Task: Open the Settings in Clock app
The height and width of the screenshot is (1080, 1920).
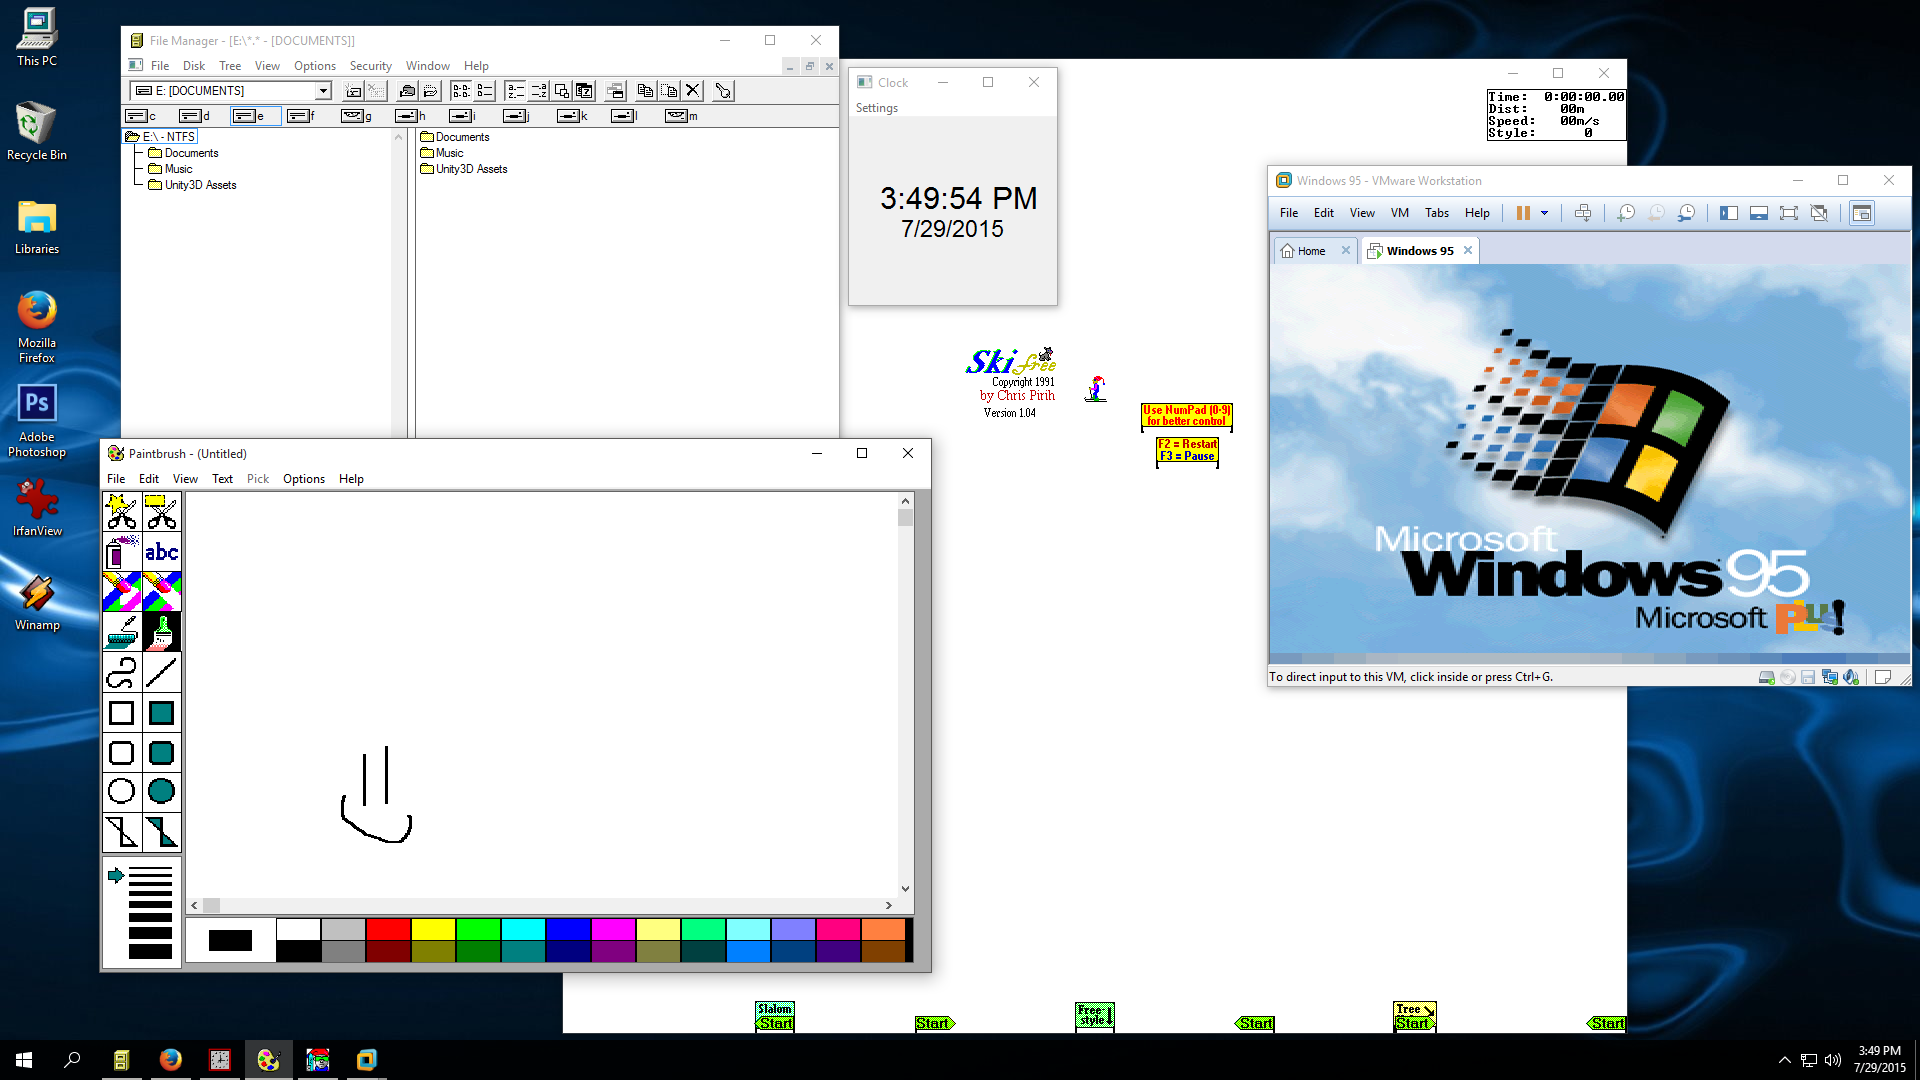Action: (x=877, y=107)
